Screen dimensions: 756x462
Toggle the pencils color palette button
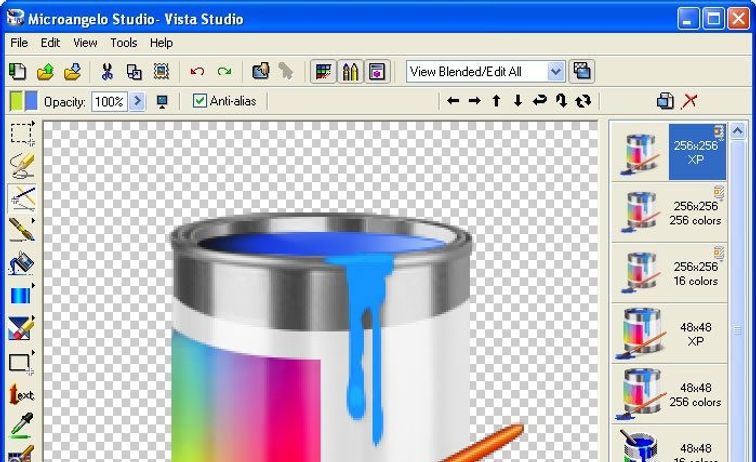[x=349, y=71]
